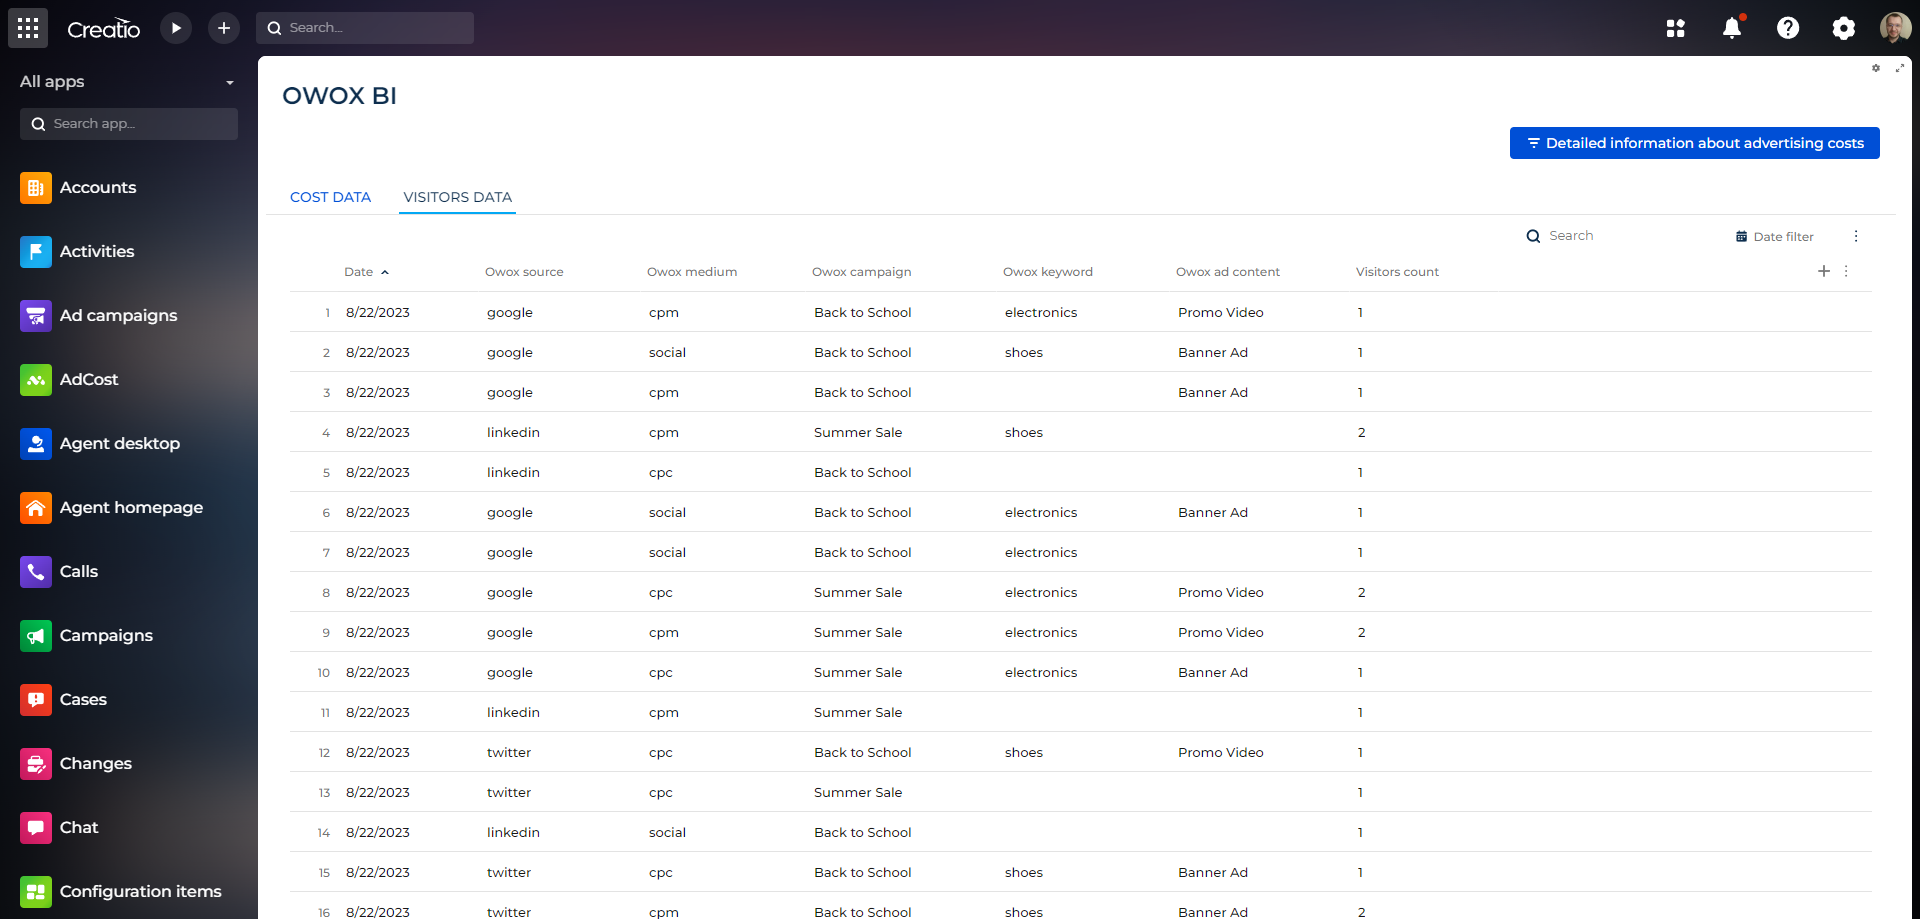Open the AdCost app icon in sidebar

[x=36, y=380]
